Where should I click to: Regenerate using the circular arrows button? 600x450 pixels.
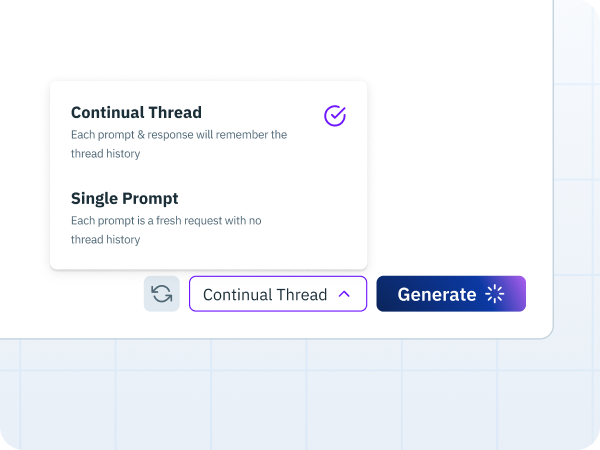pyautogui.click(x=161, y=294)
